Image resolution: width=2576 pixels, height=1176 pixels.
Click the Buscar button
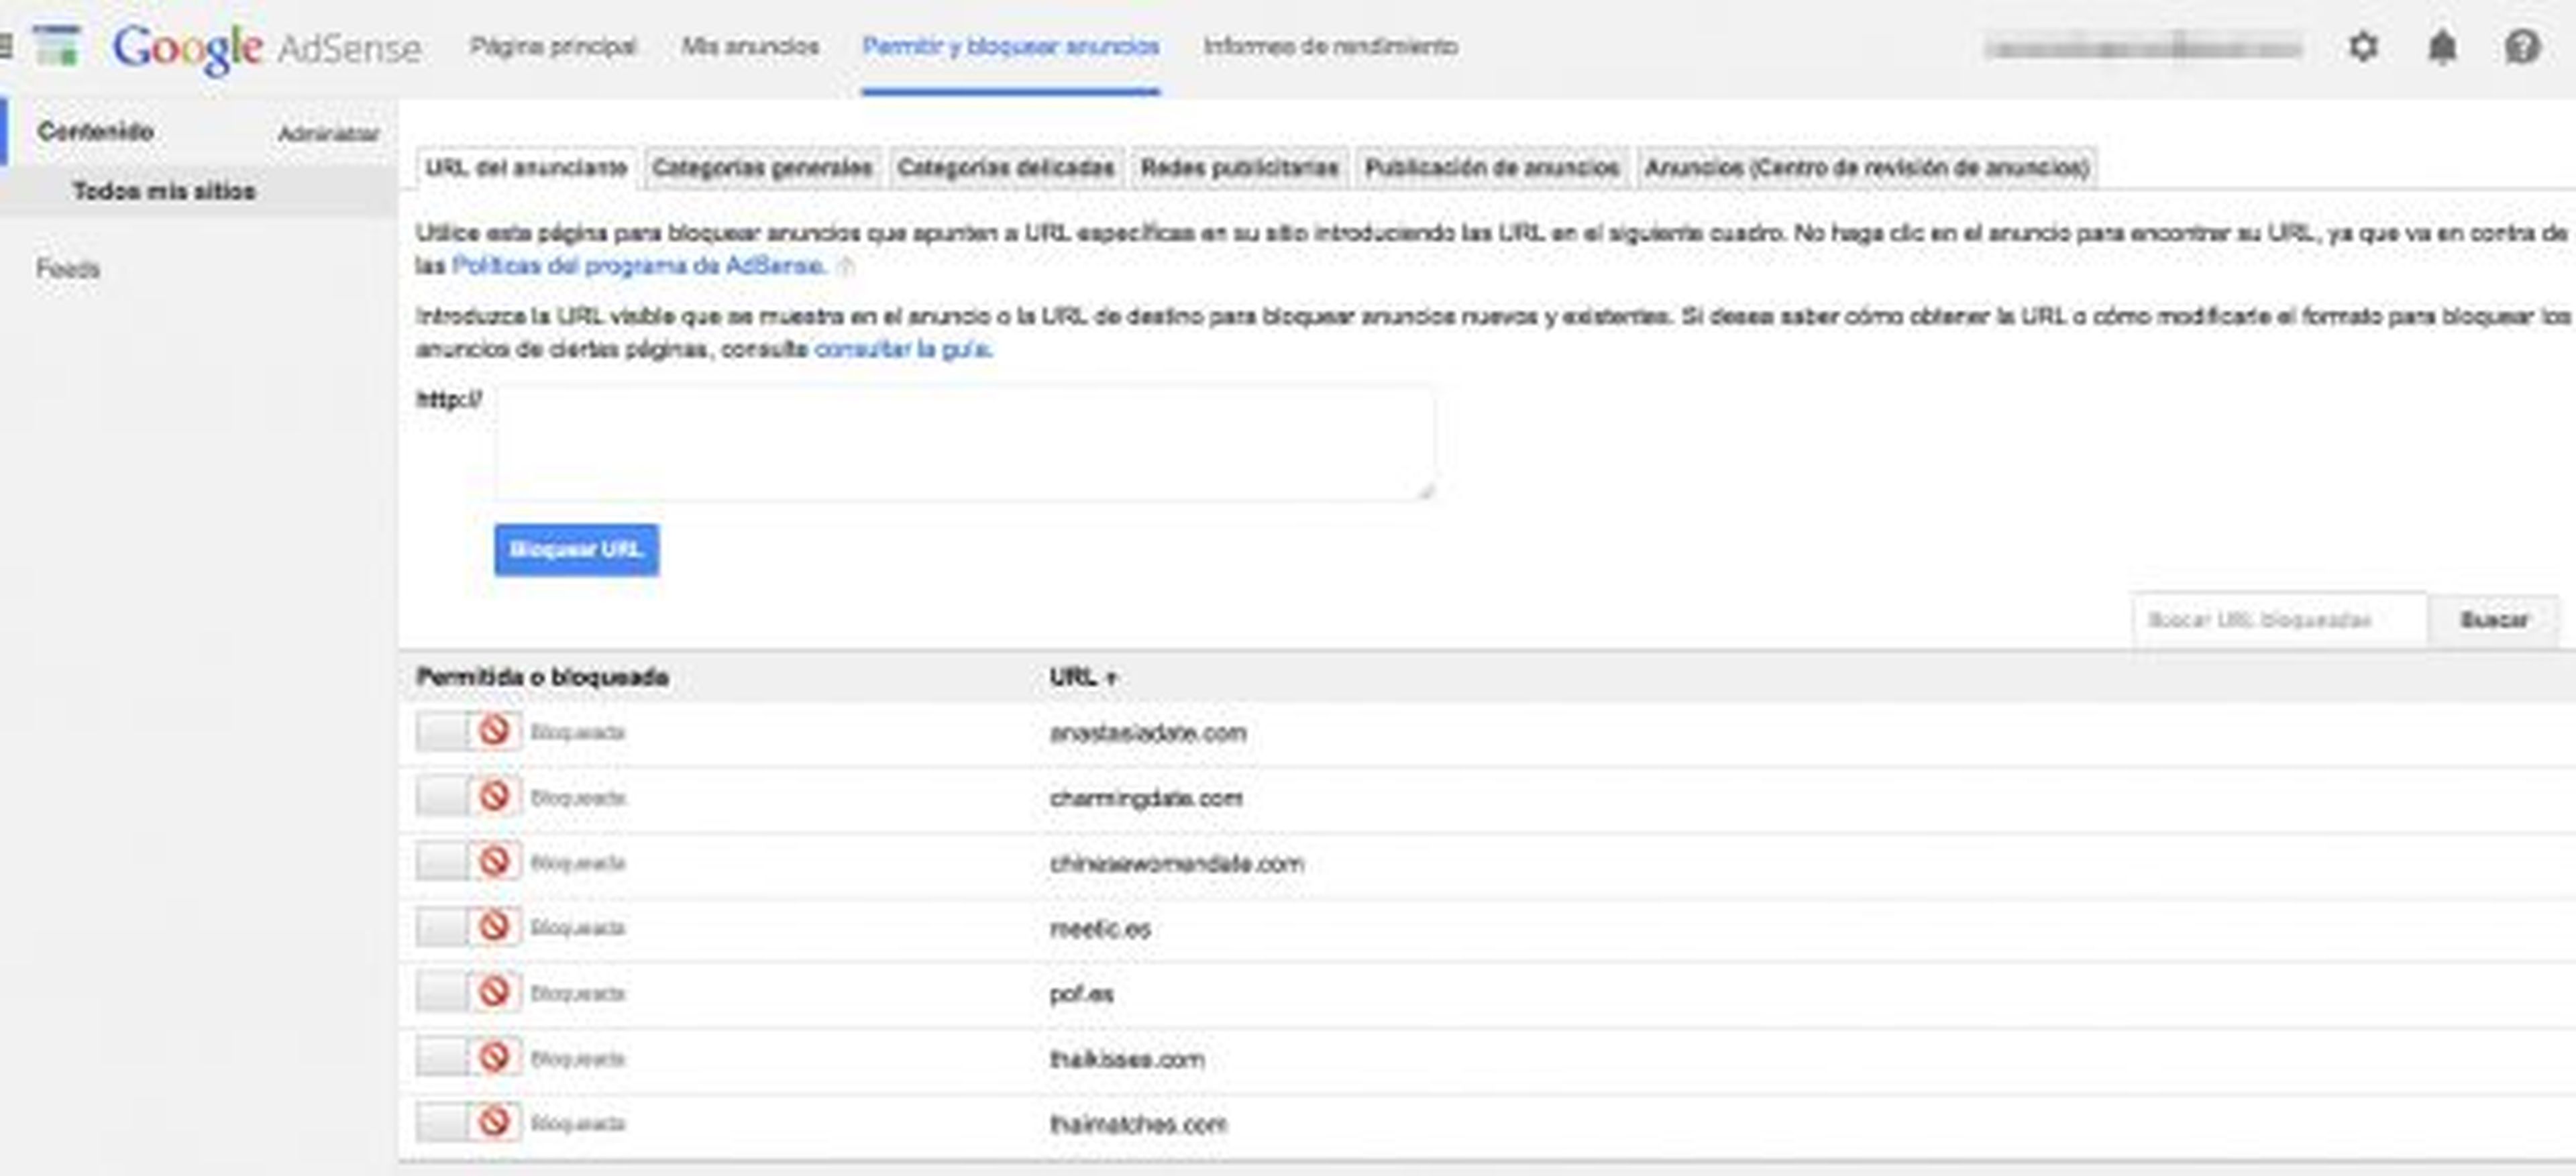tap(2494, 620)
